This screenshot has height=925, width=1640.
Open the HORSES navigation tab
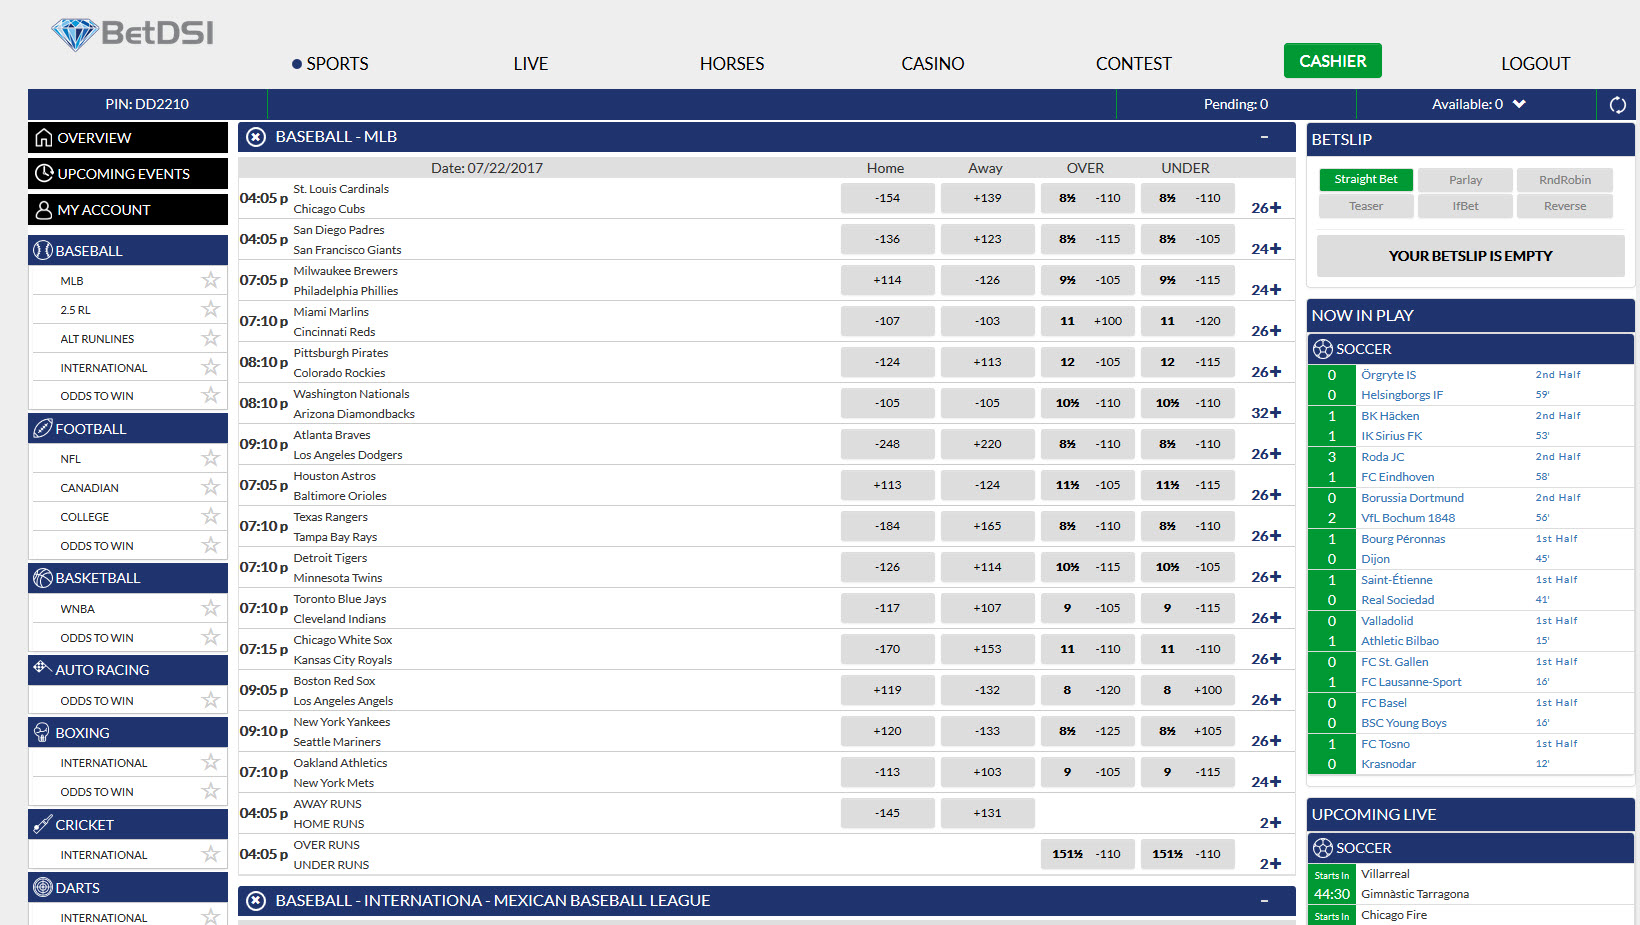point(732,64)
